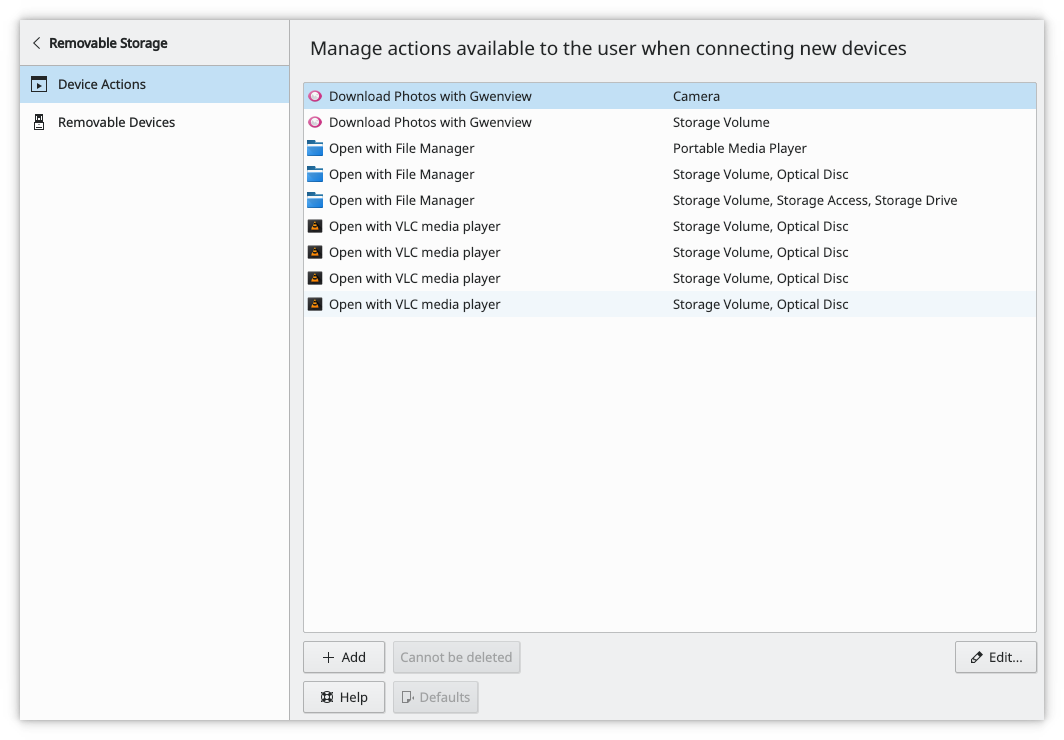Open the Edit dialog for the selected action

996,657
